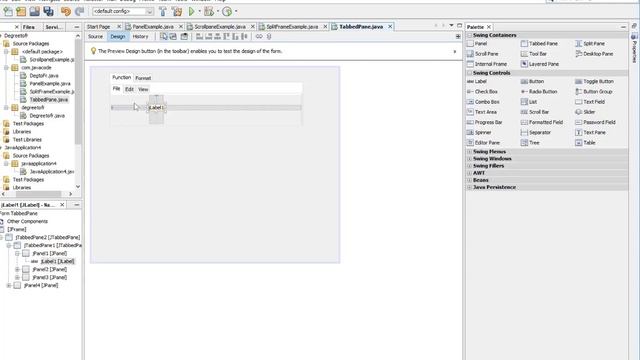Image resolution: width=640 pixels, height=360 pixels.
Task: Switch to PanelExample.java tab
Action: tap(153, 27)
